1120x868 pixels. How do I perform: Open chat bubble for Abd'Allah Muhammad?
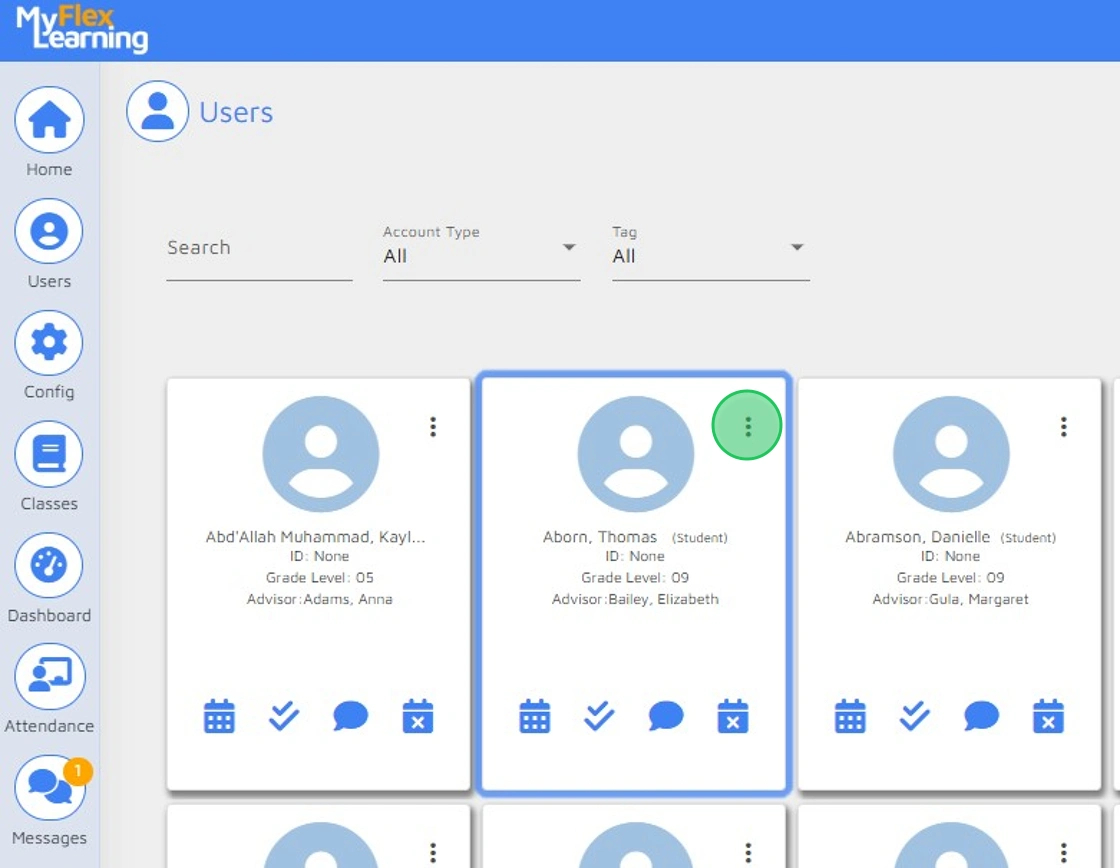coord(351,716)
